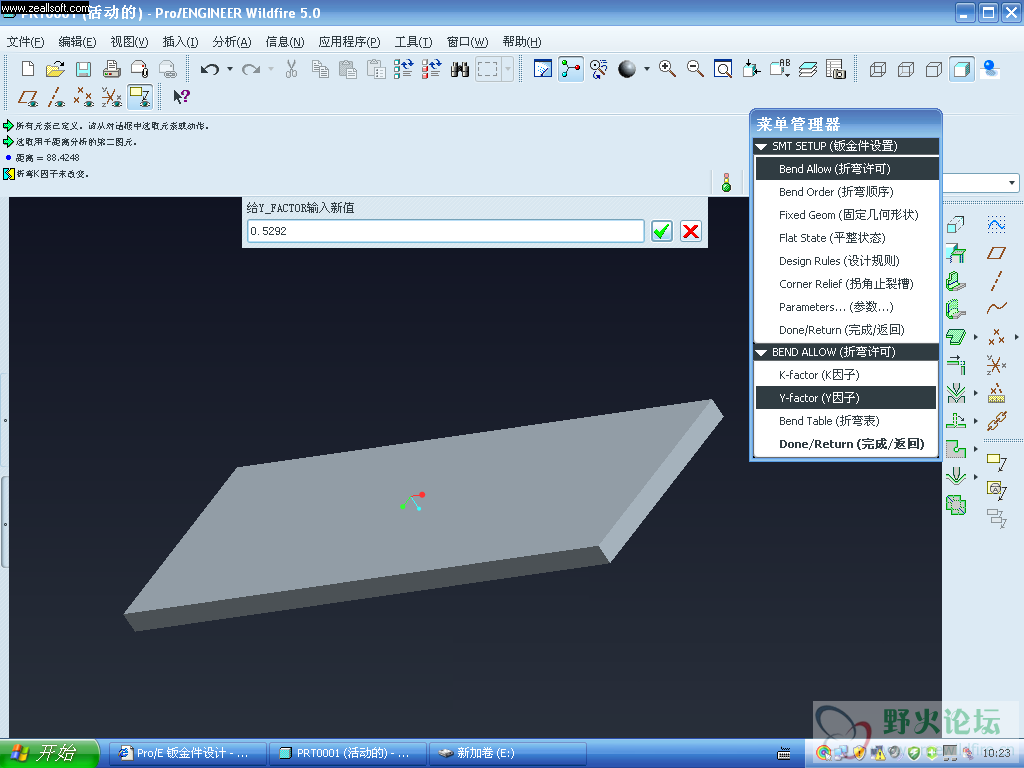Switch to Pro/E 钣金件设计 taskbar window
The width and height of the screenshot is (1024, 768).
pyautogui.click(x=187, y=754)
